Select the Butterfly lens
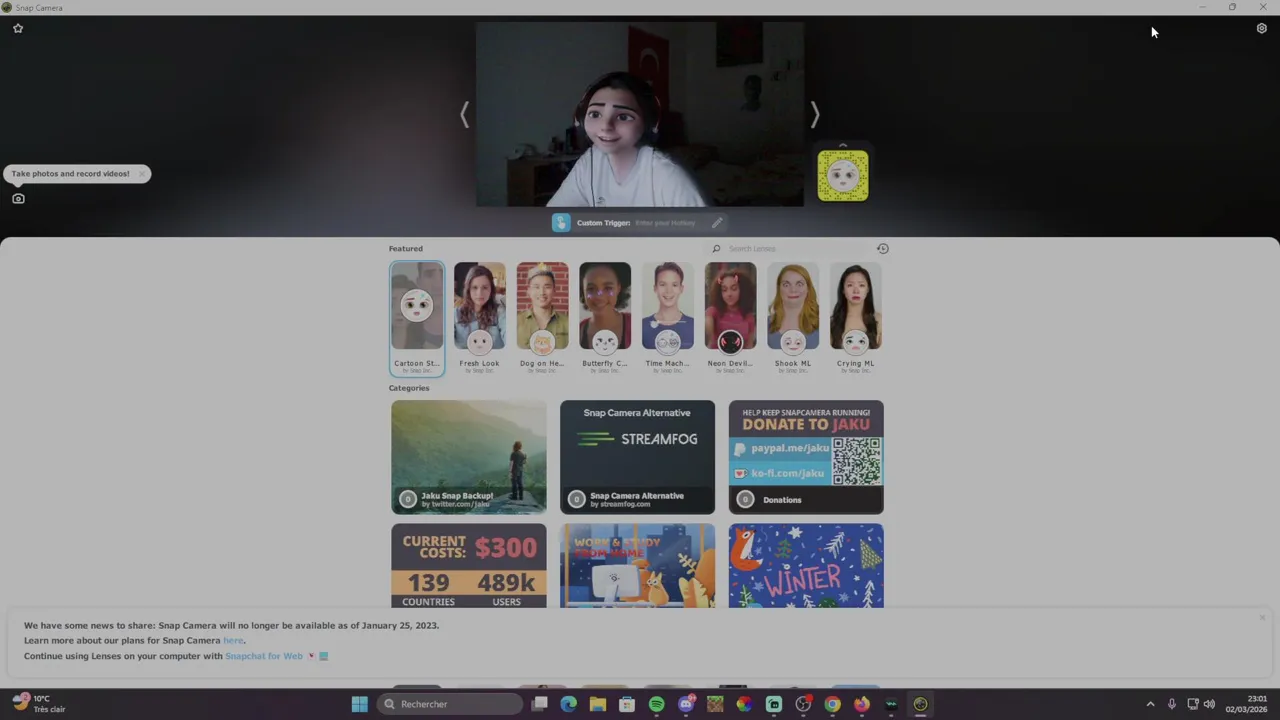Image resolution: width=1280 pixels, height=720 pixels. click(x=605, y=318)
